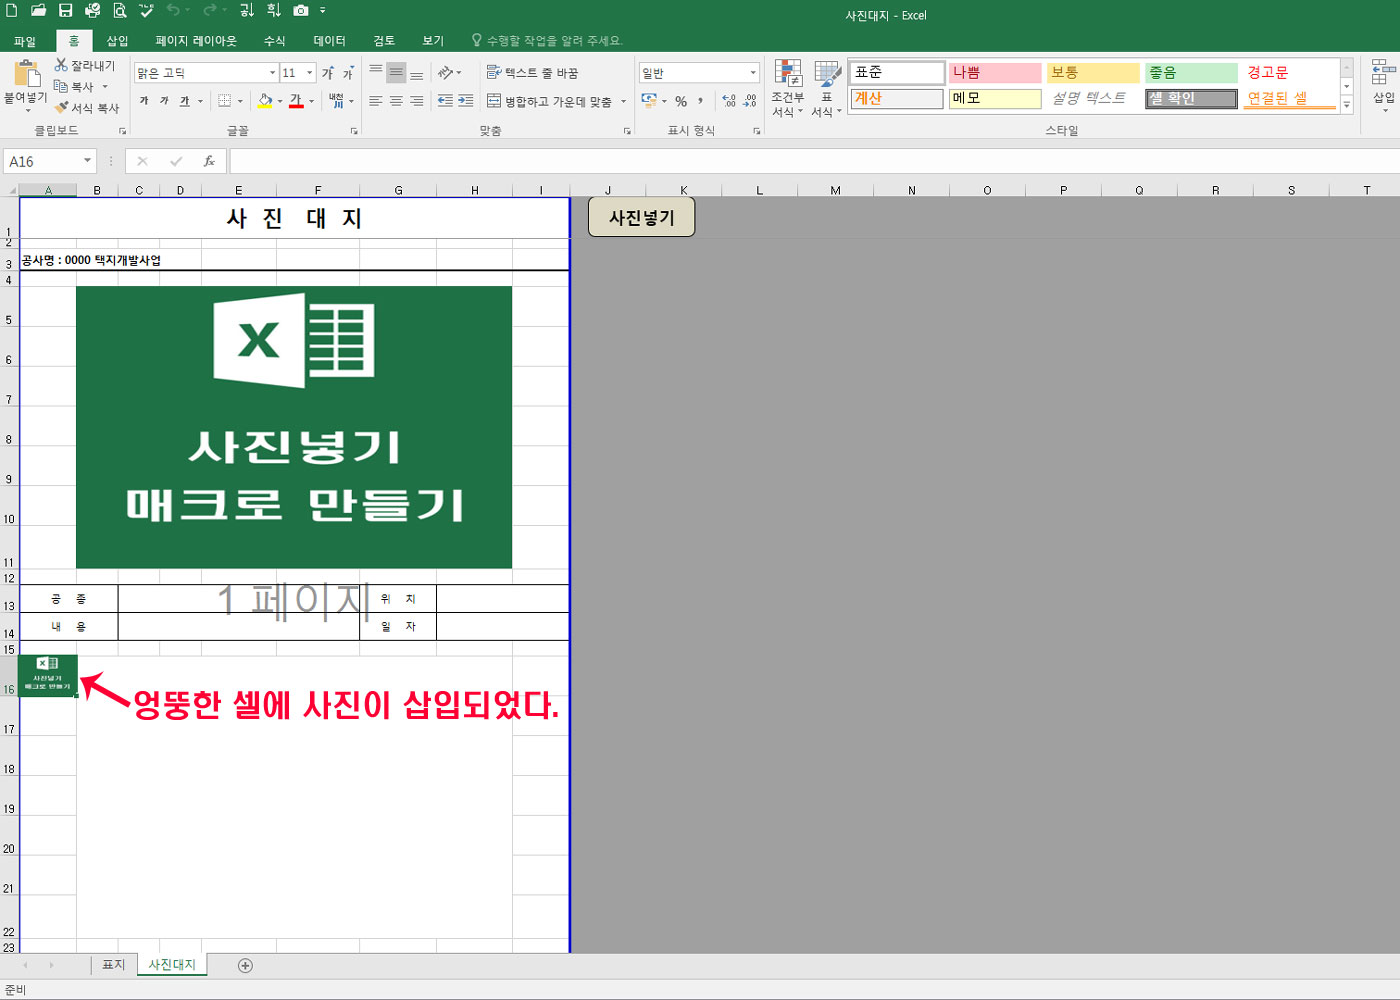Cut the selection with 잘라내기

tap(85, 65)
